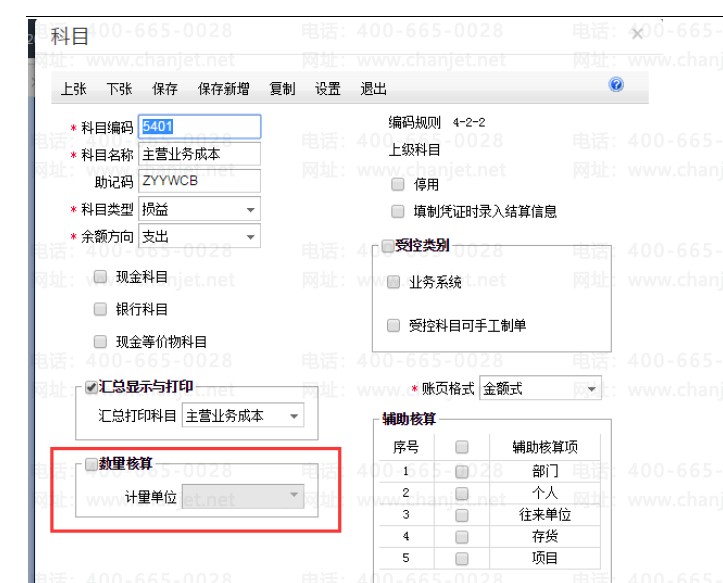Click 保存新增 in the toolbar

click(x=224, y=89)
